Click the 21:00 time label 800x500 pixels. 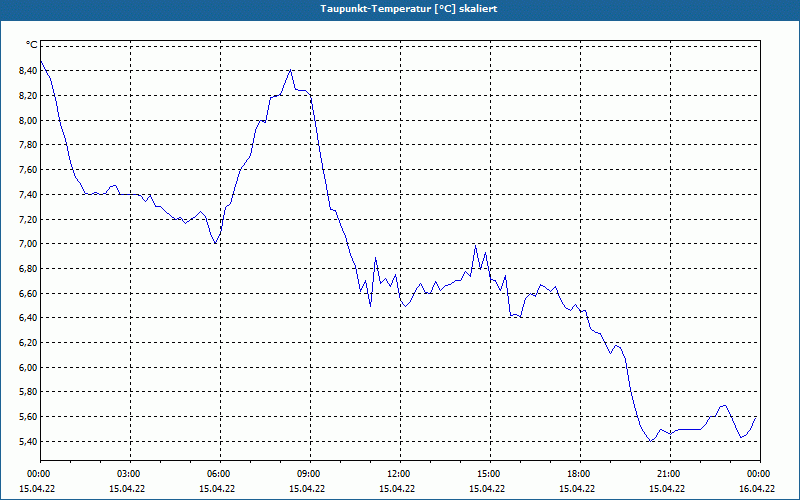(x=670, y=474)
